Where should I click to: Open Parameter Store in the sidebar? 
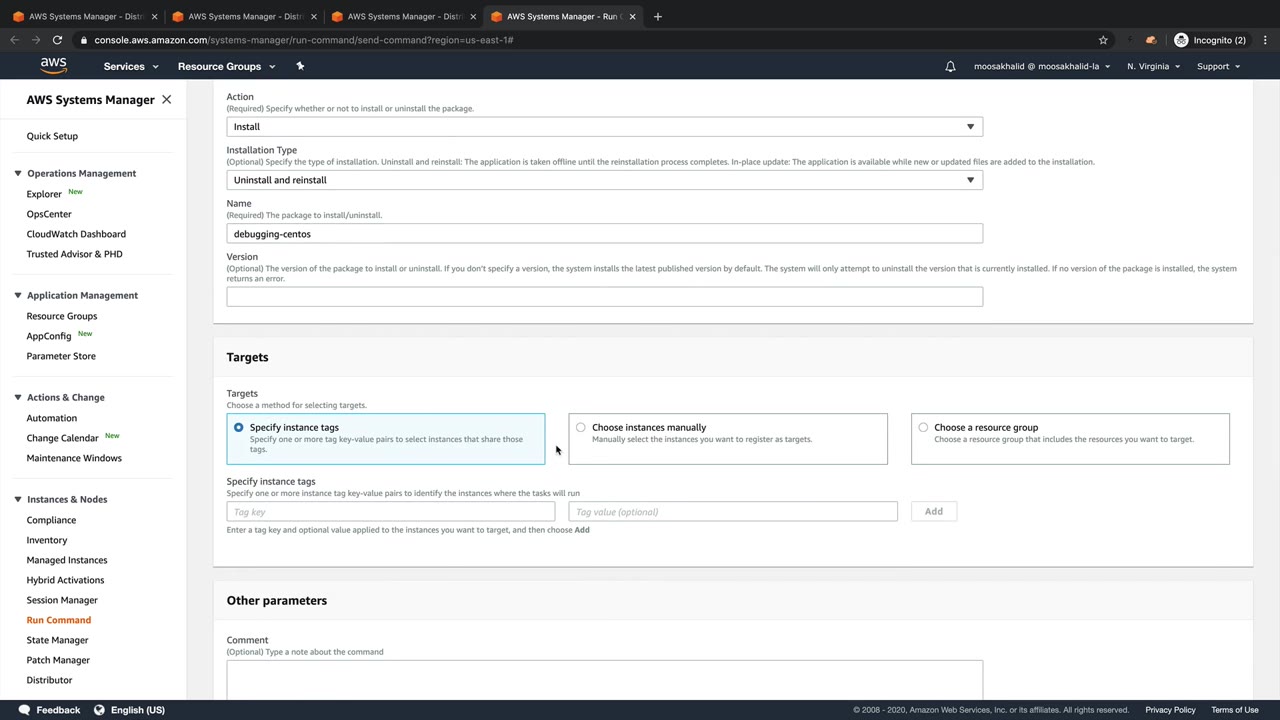[61, 356]
